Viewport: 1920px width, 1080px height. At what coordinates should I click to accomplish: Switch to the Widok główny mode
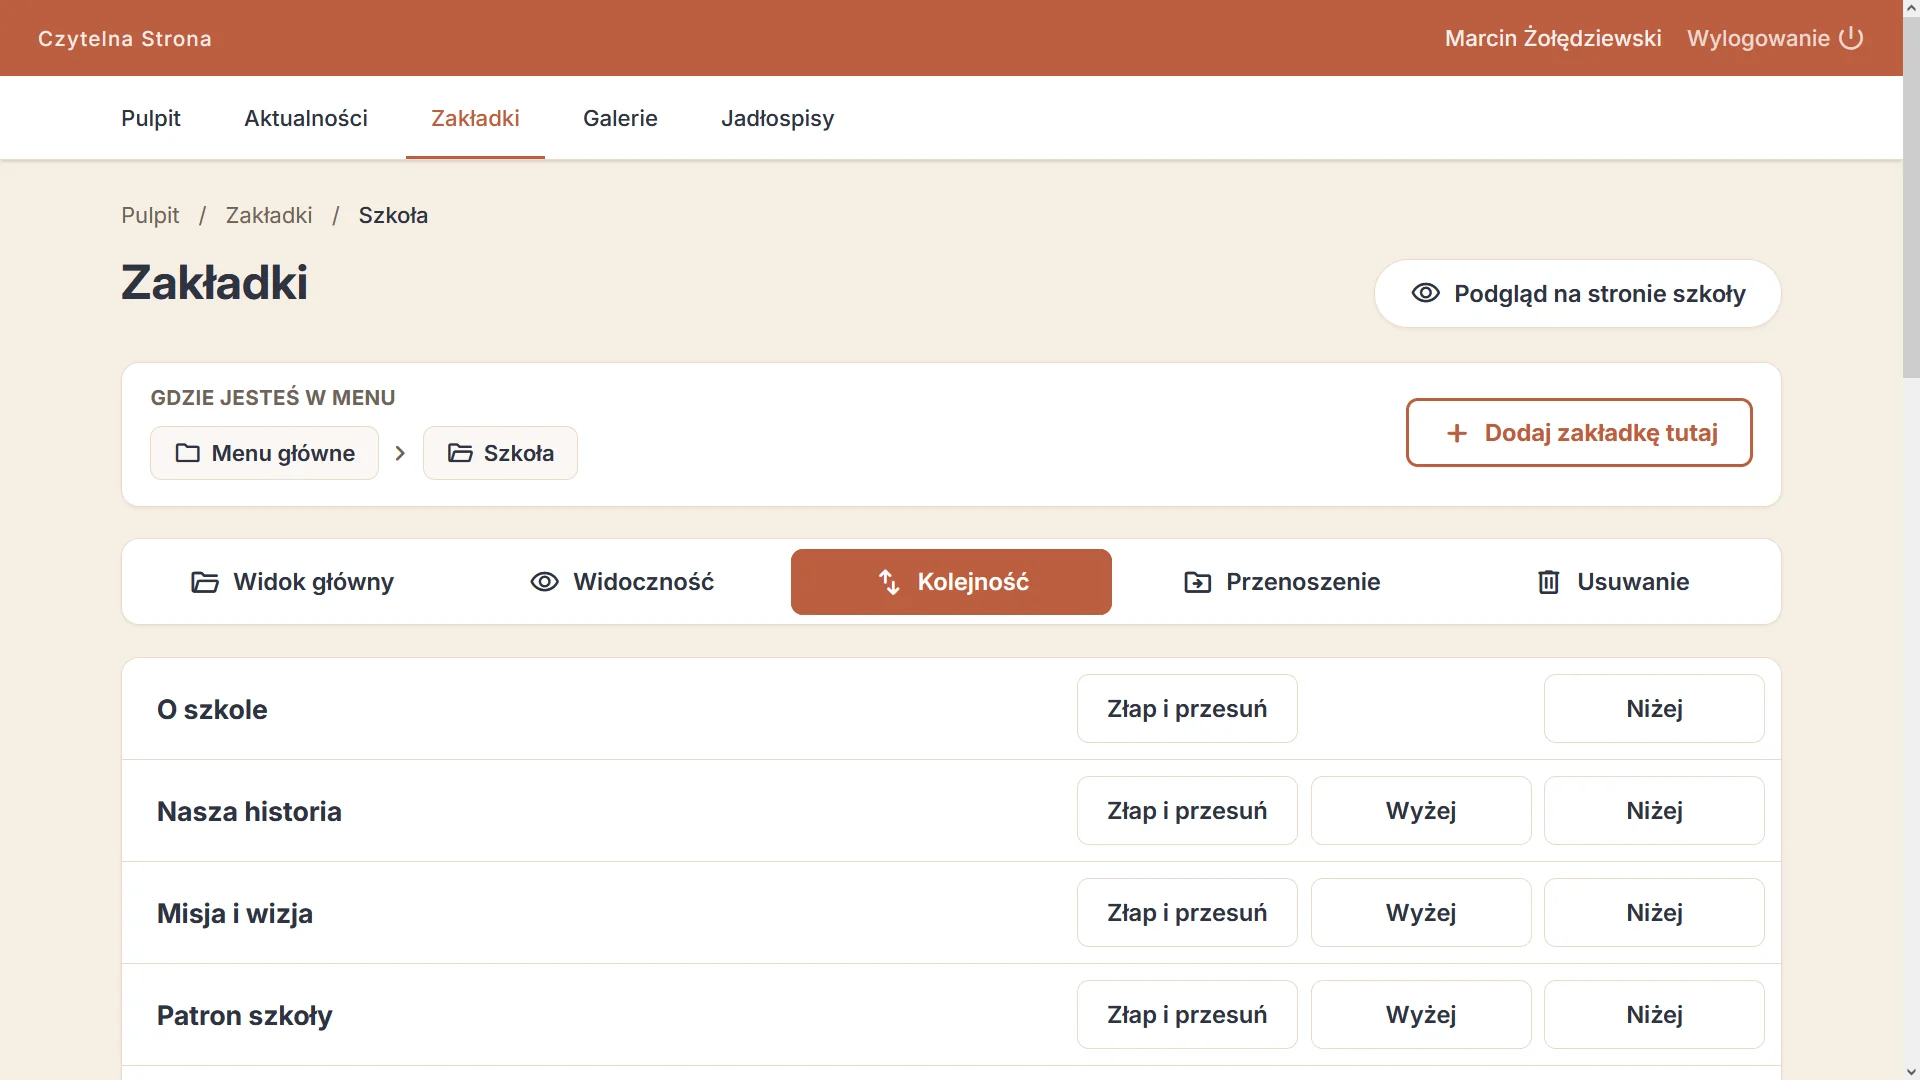click(292, 582)
